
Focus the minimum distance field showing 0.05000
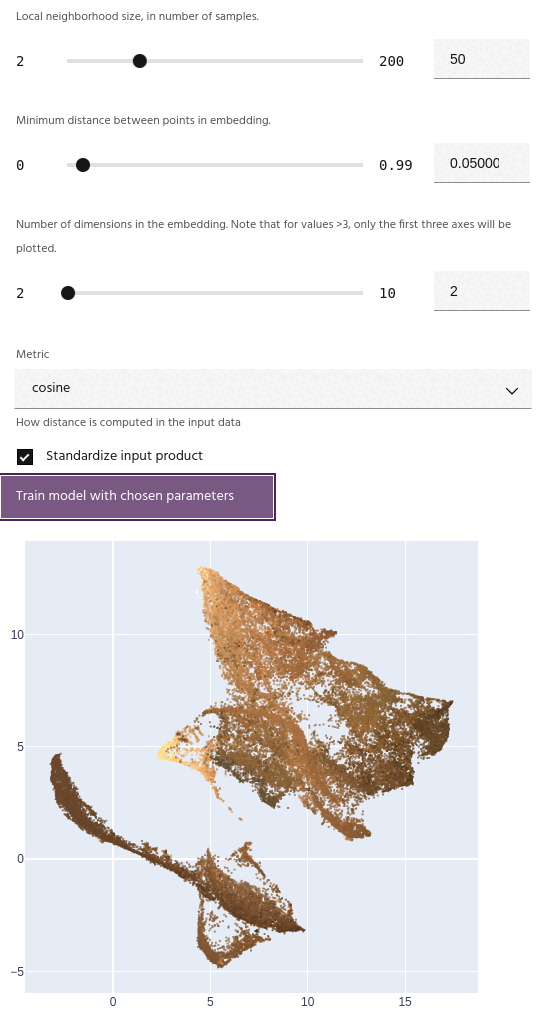pyautogui.click(x=481, y=163)
